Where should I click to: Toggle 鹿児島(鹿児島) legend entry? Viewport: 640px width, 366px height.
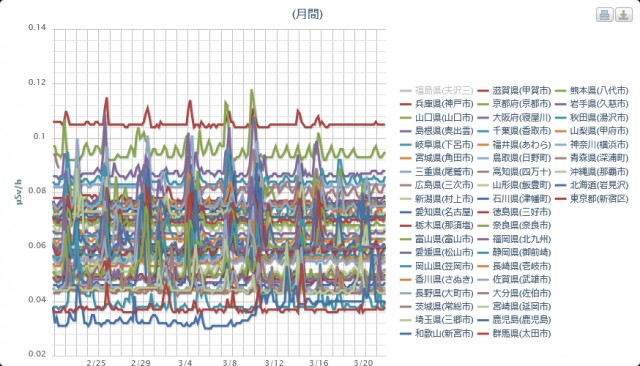point(514,320)
